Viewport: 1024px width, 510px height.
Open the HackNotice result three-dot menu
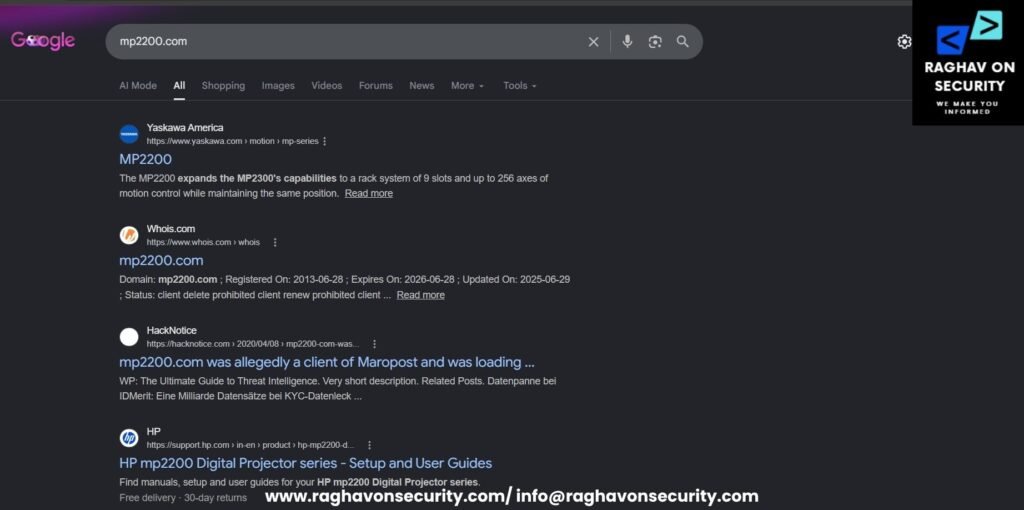click(x=374, y=343)
